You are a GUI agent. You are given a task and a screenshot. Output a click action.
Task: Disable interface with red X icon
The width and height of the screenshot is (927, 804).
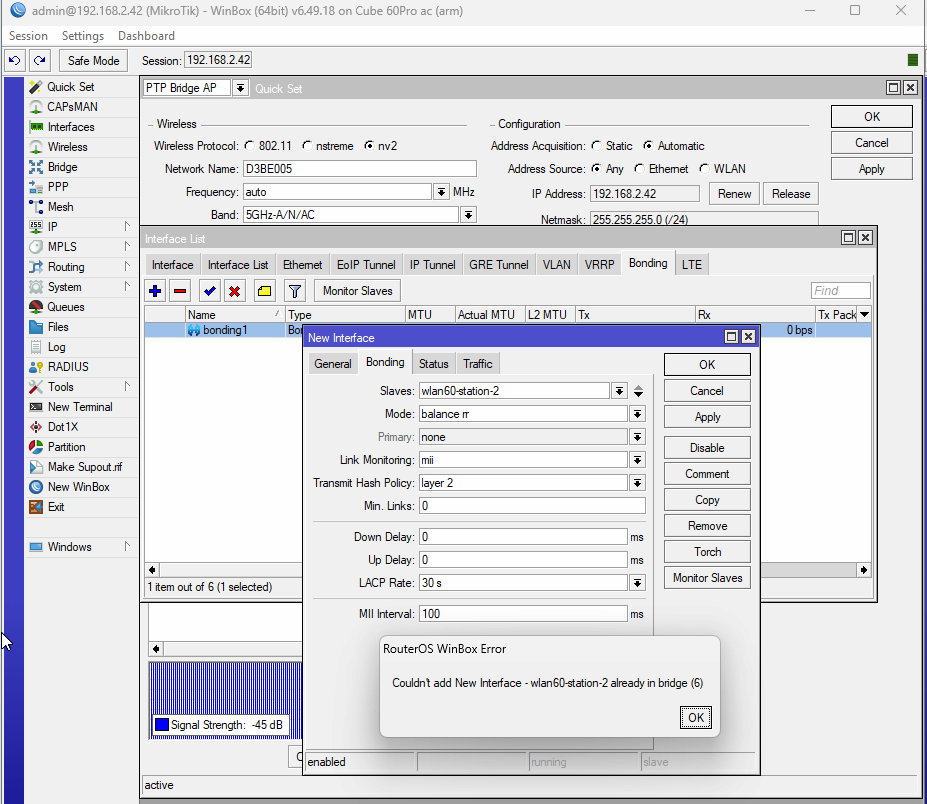click(x=235, y=291)
